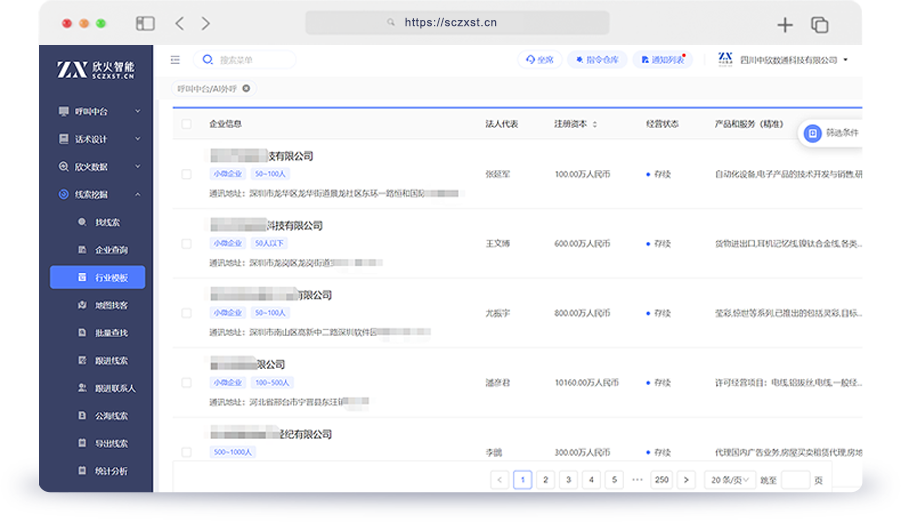
Task: Click the 跟进联系人 person icon
Action: point(82,387)
